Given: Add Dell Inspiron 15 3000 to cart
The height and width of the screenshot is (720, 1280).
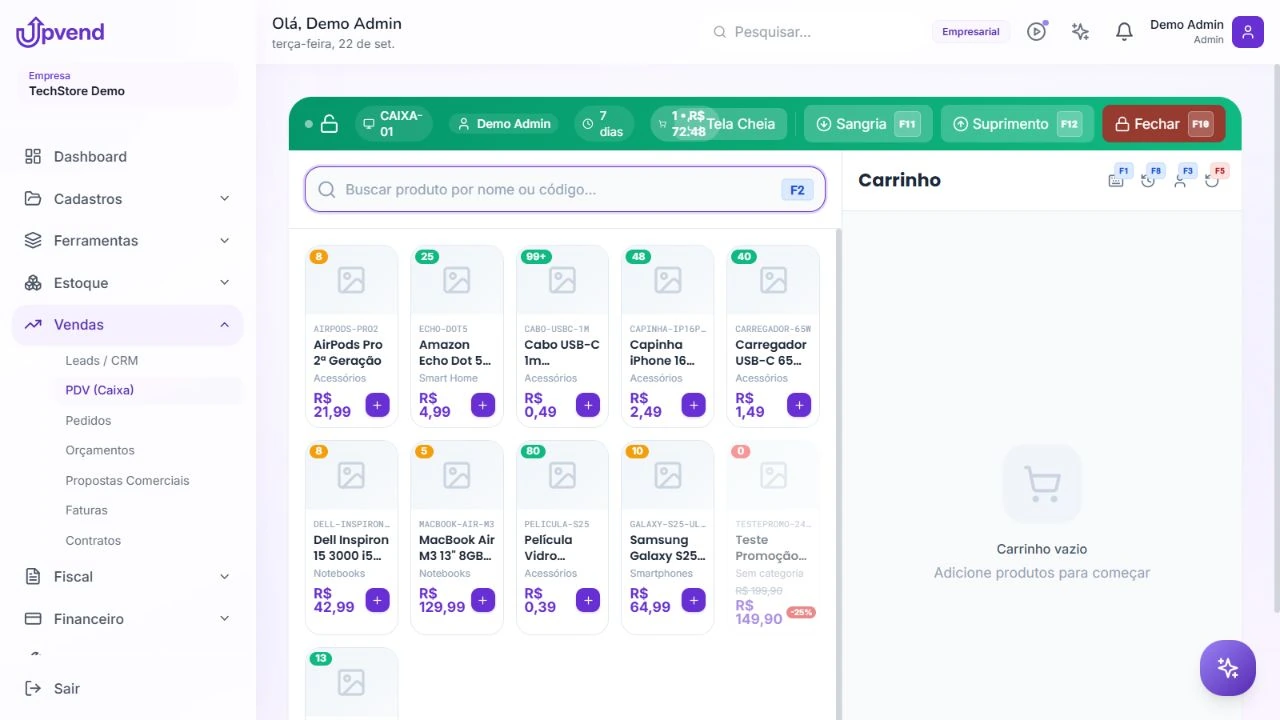Looking at the screenshot, I should pyautogui.click(x=377, y=600).
